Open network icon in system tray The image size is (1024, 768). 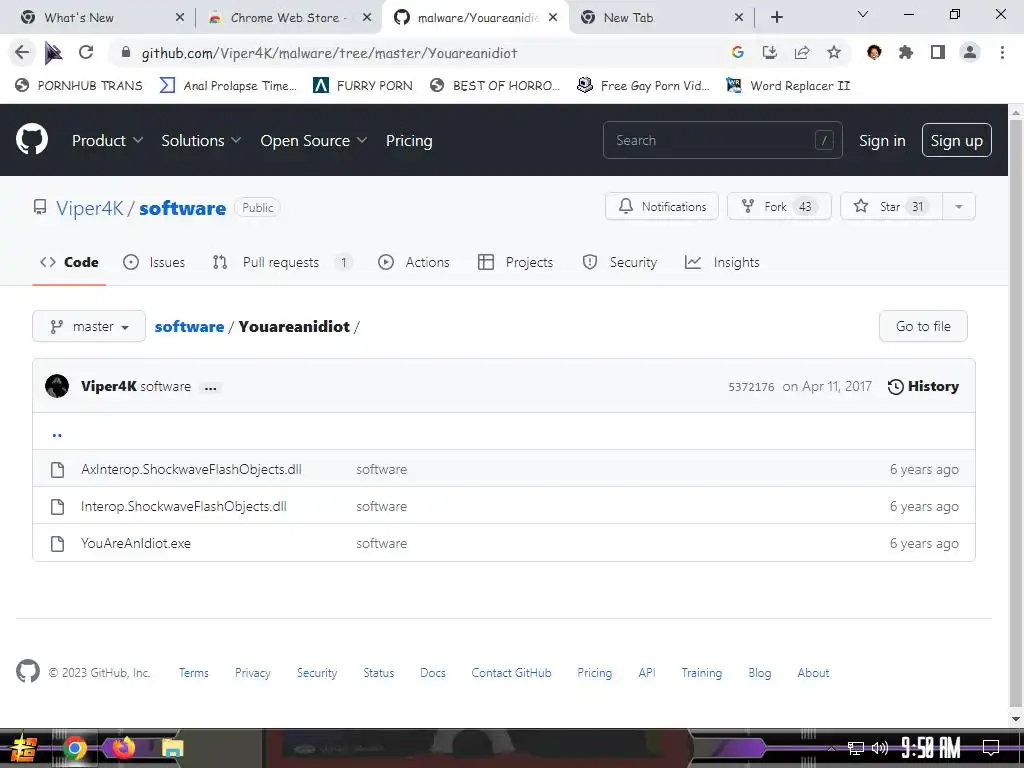856,748
